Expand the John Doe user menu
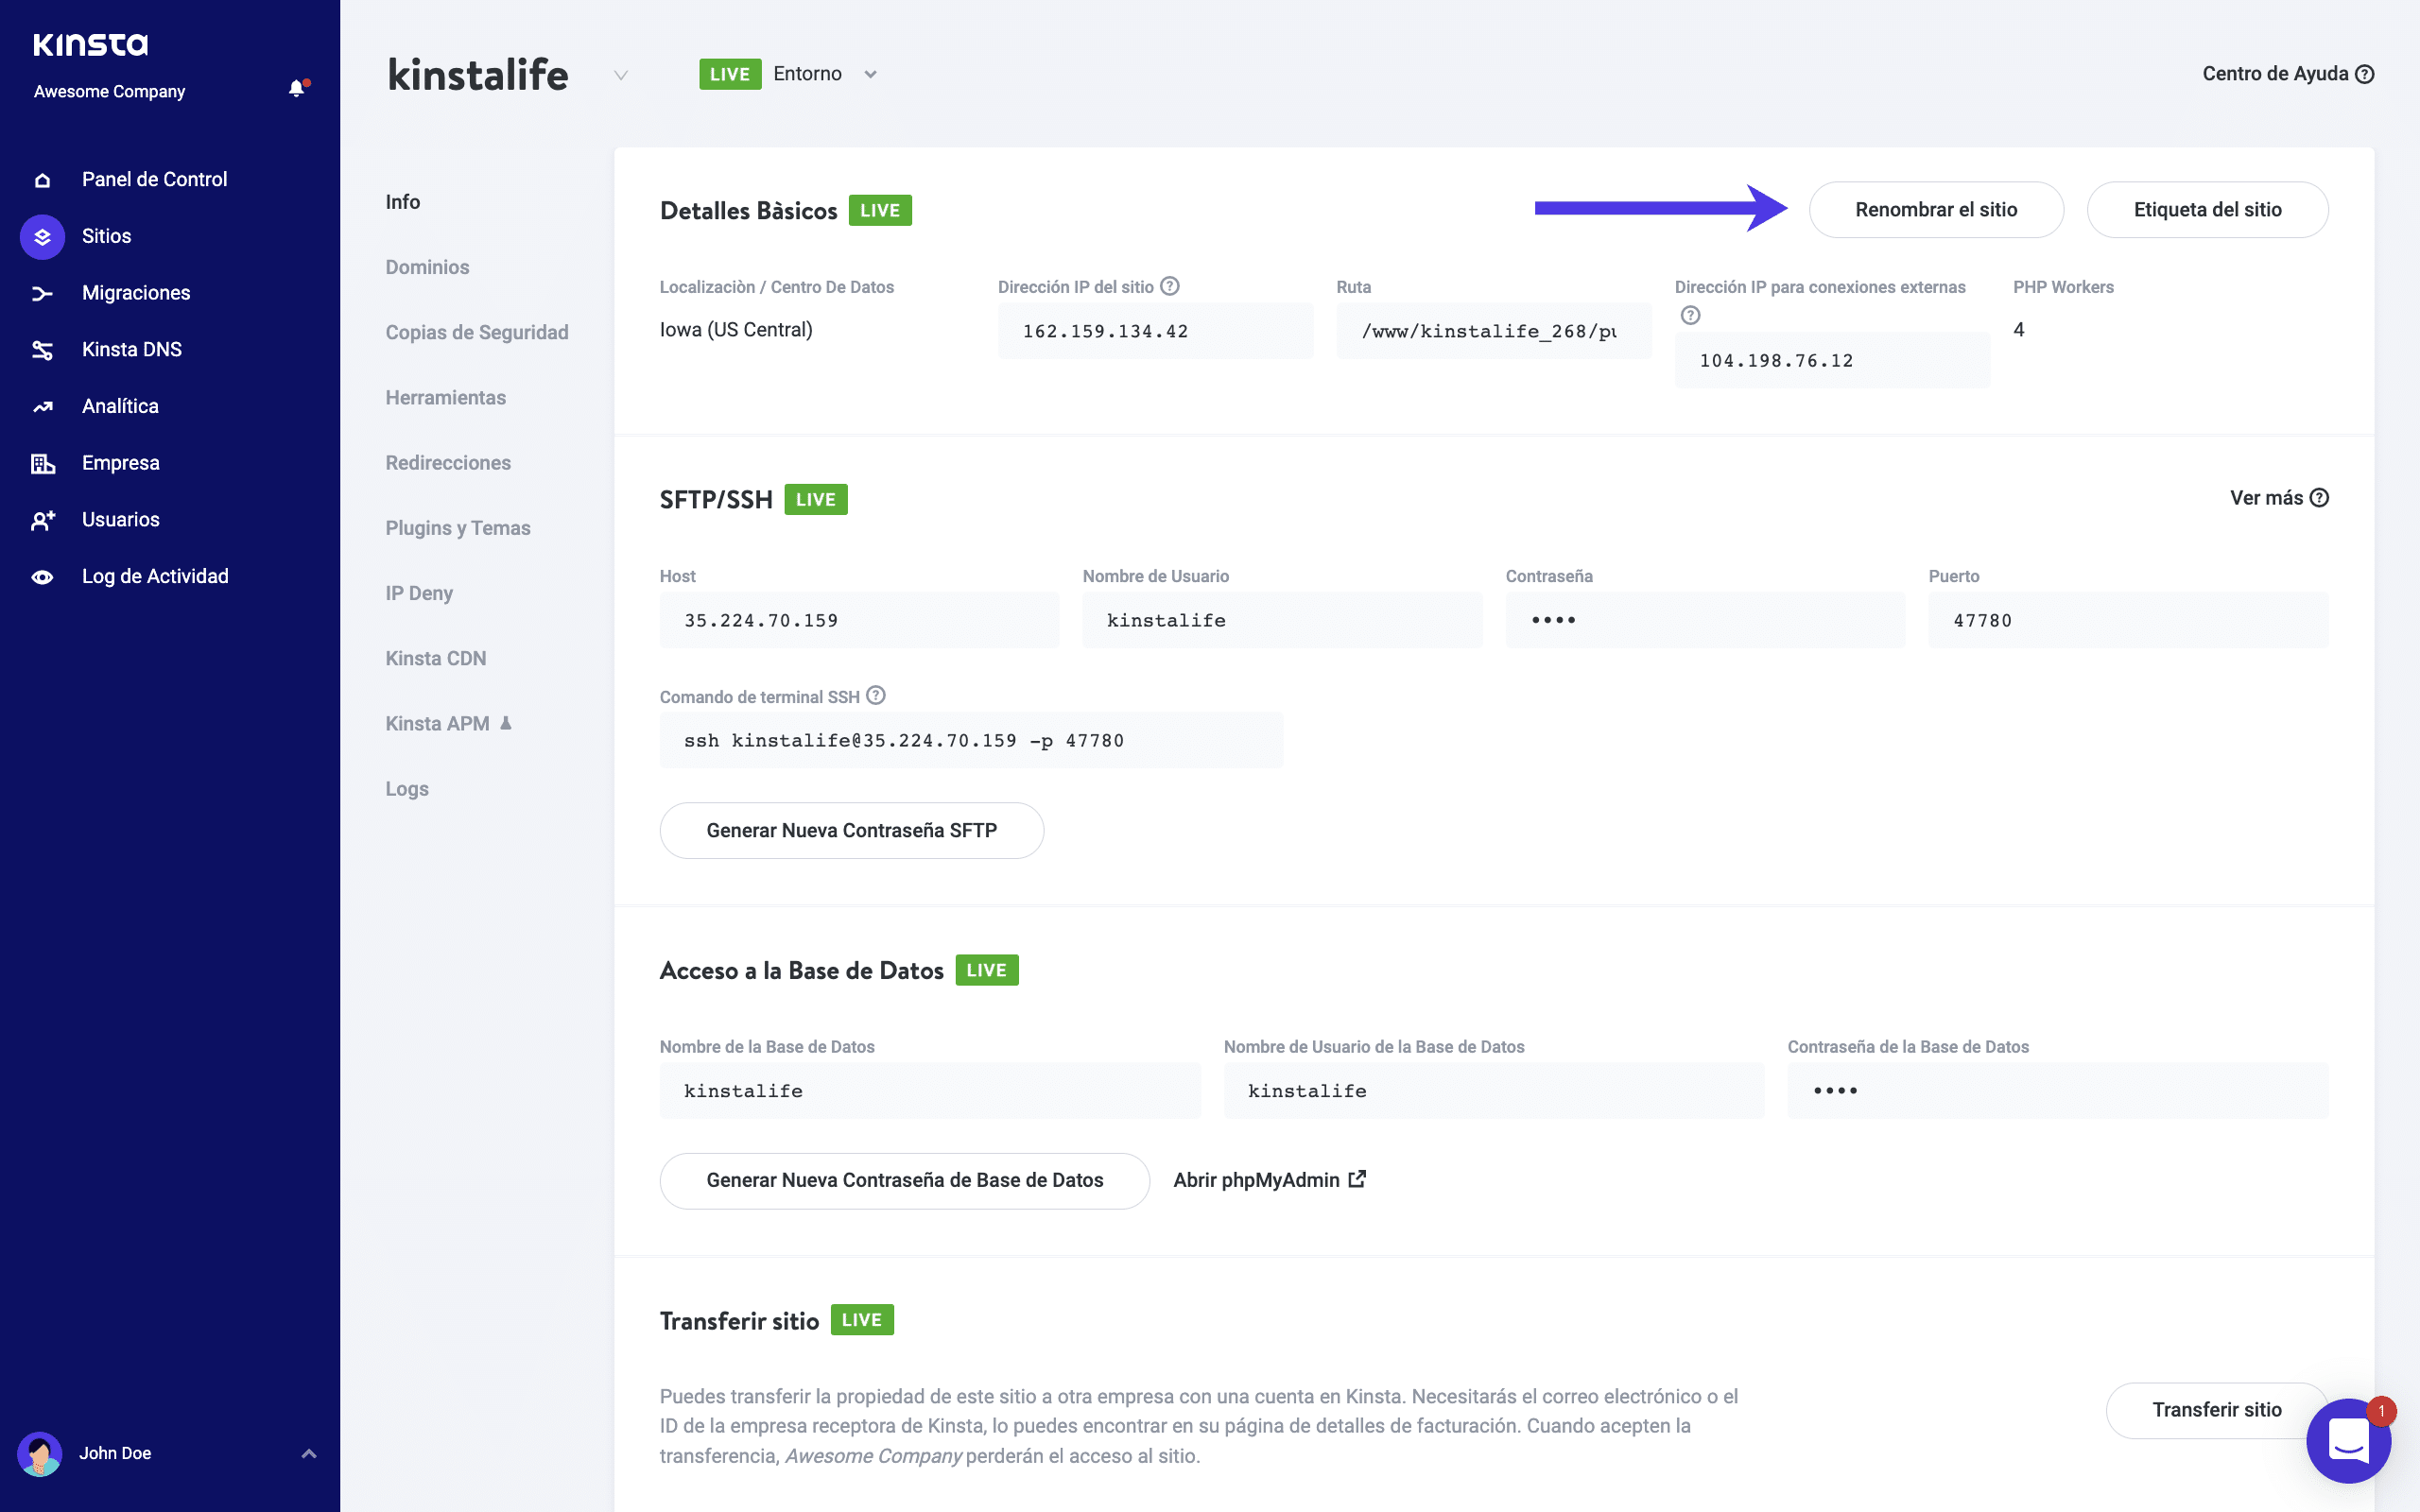 tap(309, 1453)
